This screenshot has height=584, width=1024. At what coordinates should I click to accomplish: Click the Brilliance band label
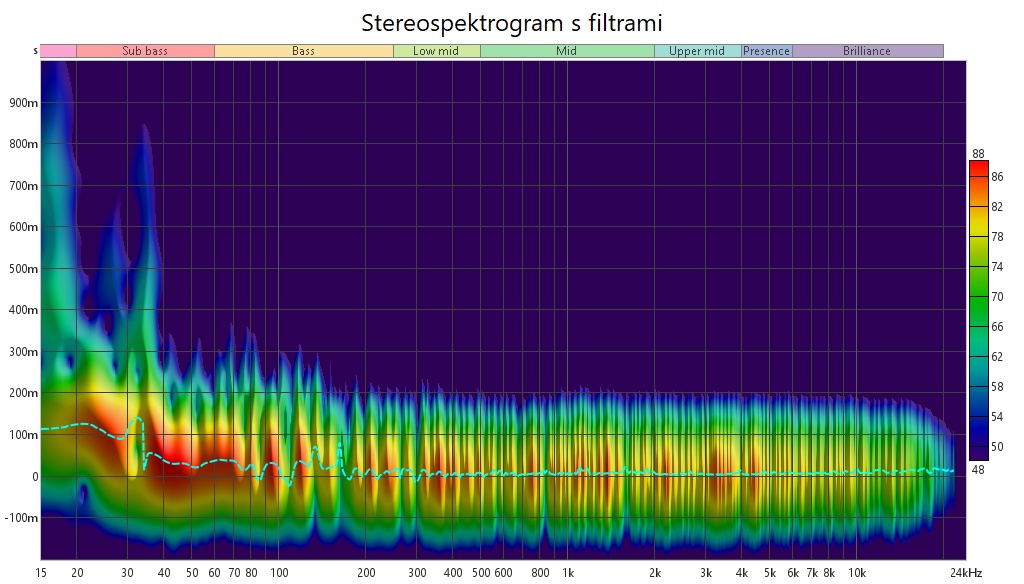click(866, 51)
